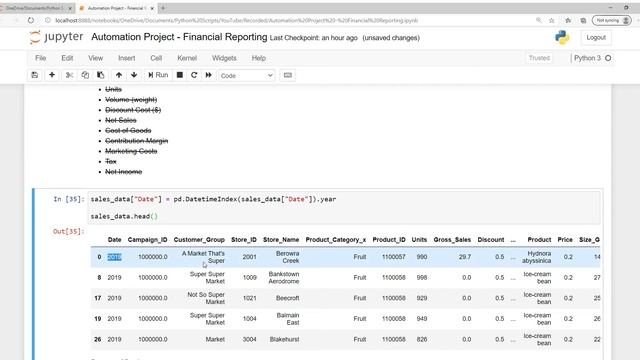This screenshot has height=360, width=640.
Task: Interrupt the kernel with the stop icon
Action: point(180,75)
